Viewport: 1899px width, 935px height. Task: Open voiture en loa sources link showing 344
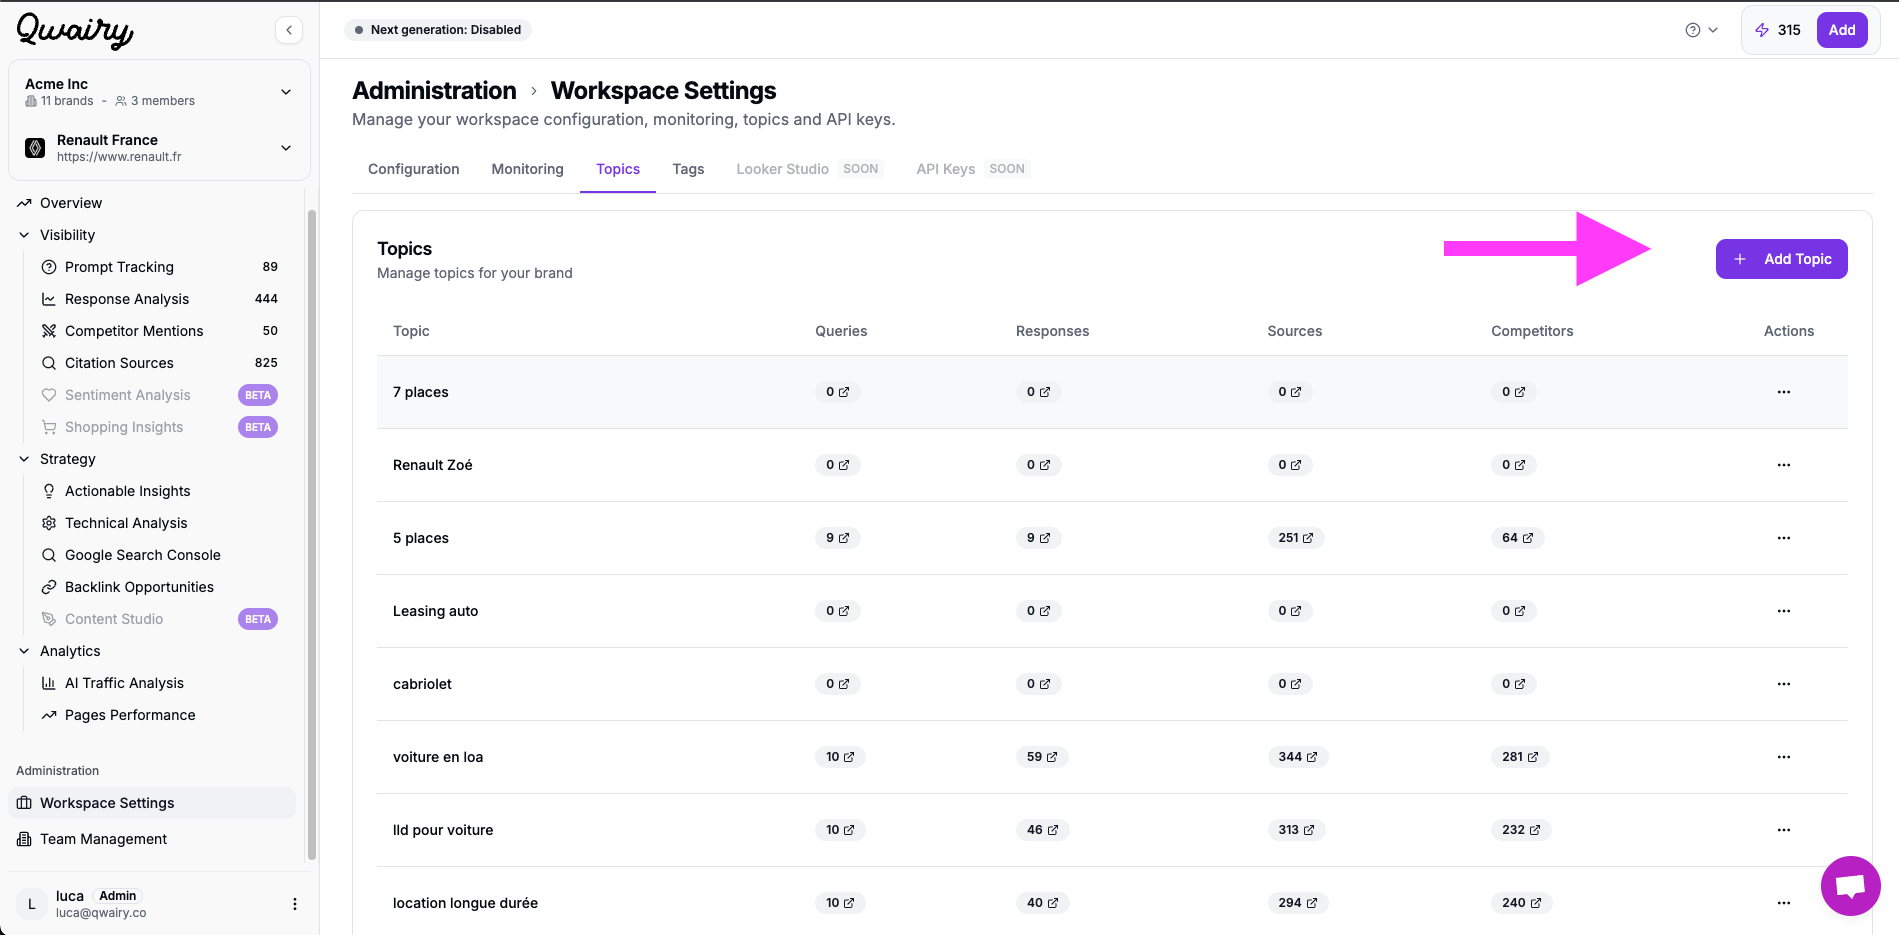pyautogui.click(x=1297, y=757)
